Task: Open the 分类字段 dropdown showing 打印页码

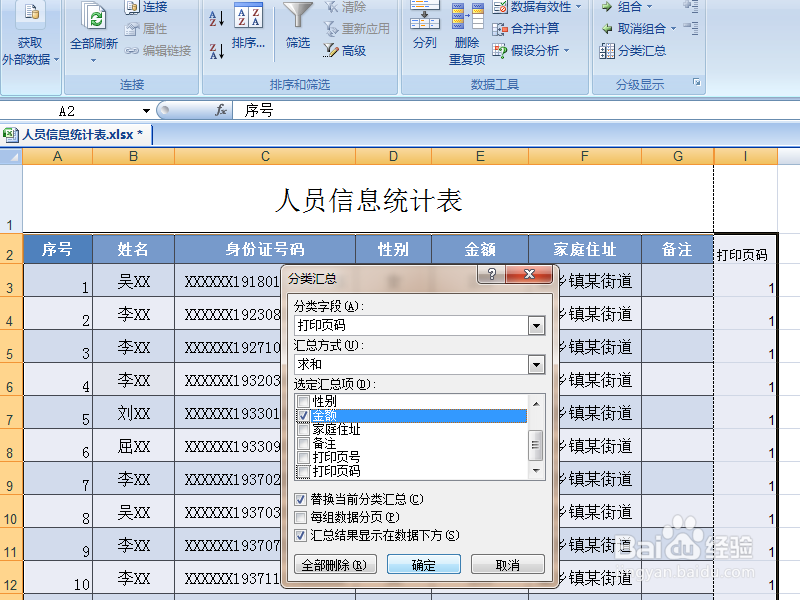Action: [537, 326]
